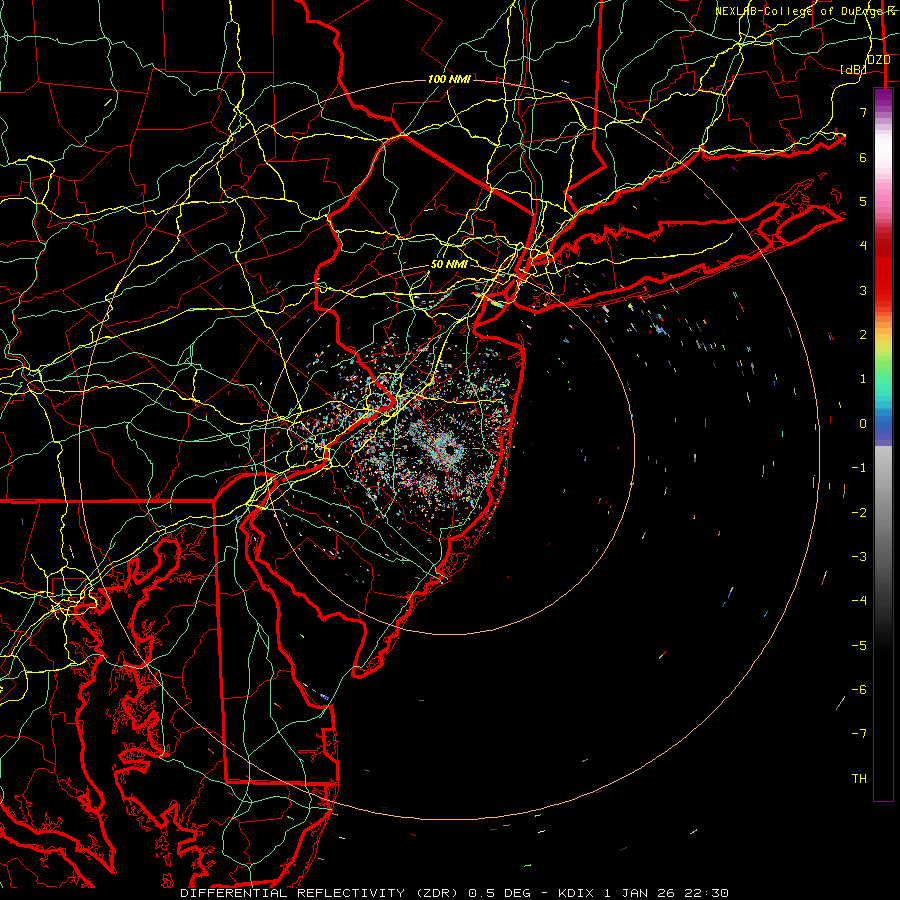Click the "1 JAN 26" date in the caption
This screenshot has width=900, height=900.
coord(639,893)
